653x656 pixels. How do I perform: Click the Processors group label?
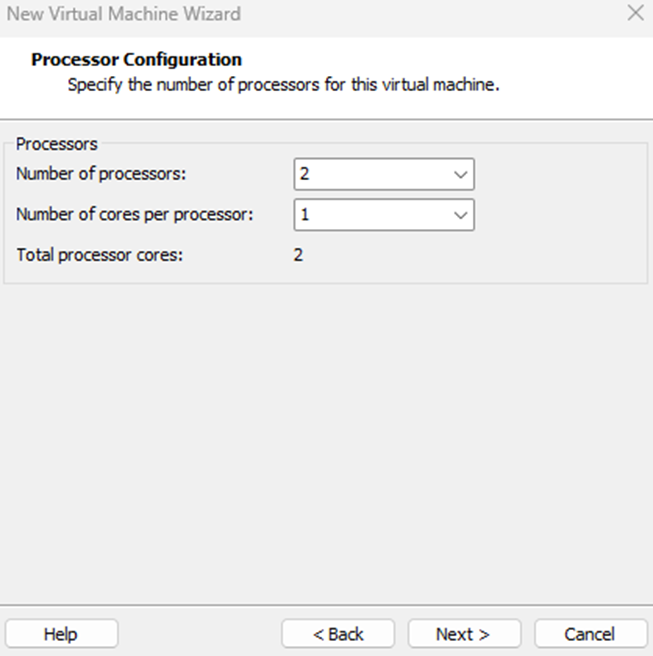[x=56, y=144]
